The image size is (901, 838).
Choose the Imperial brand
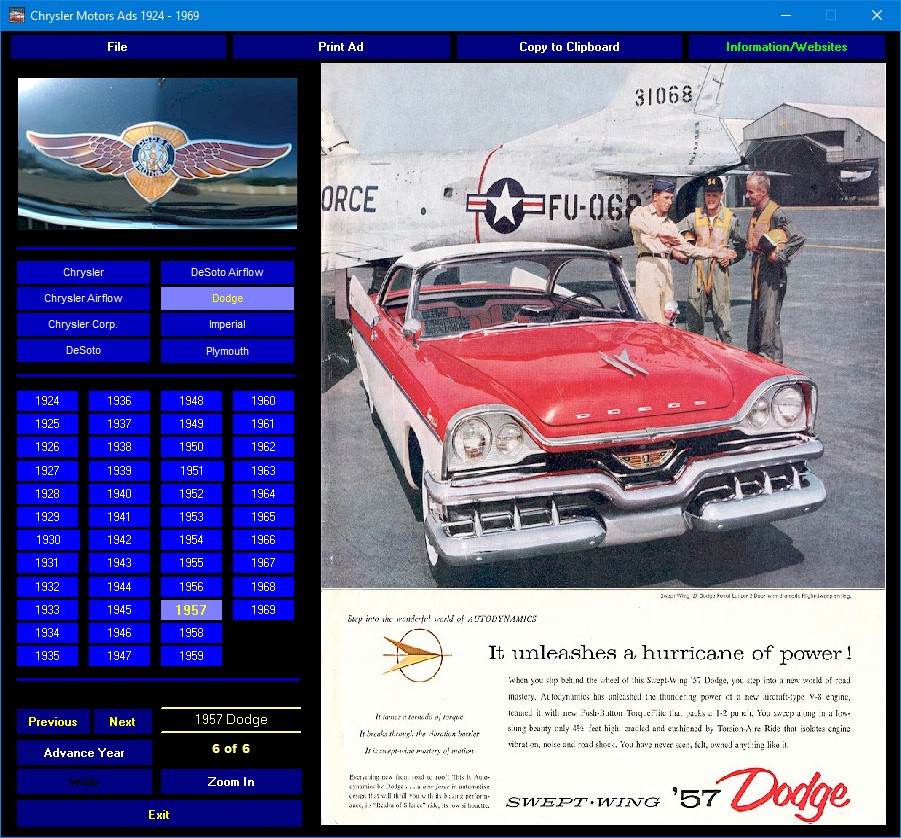[x=227, y=324]
